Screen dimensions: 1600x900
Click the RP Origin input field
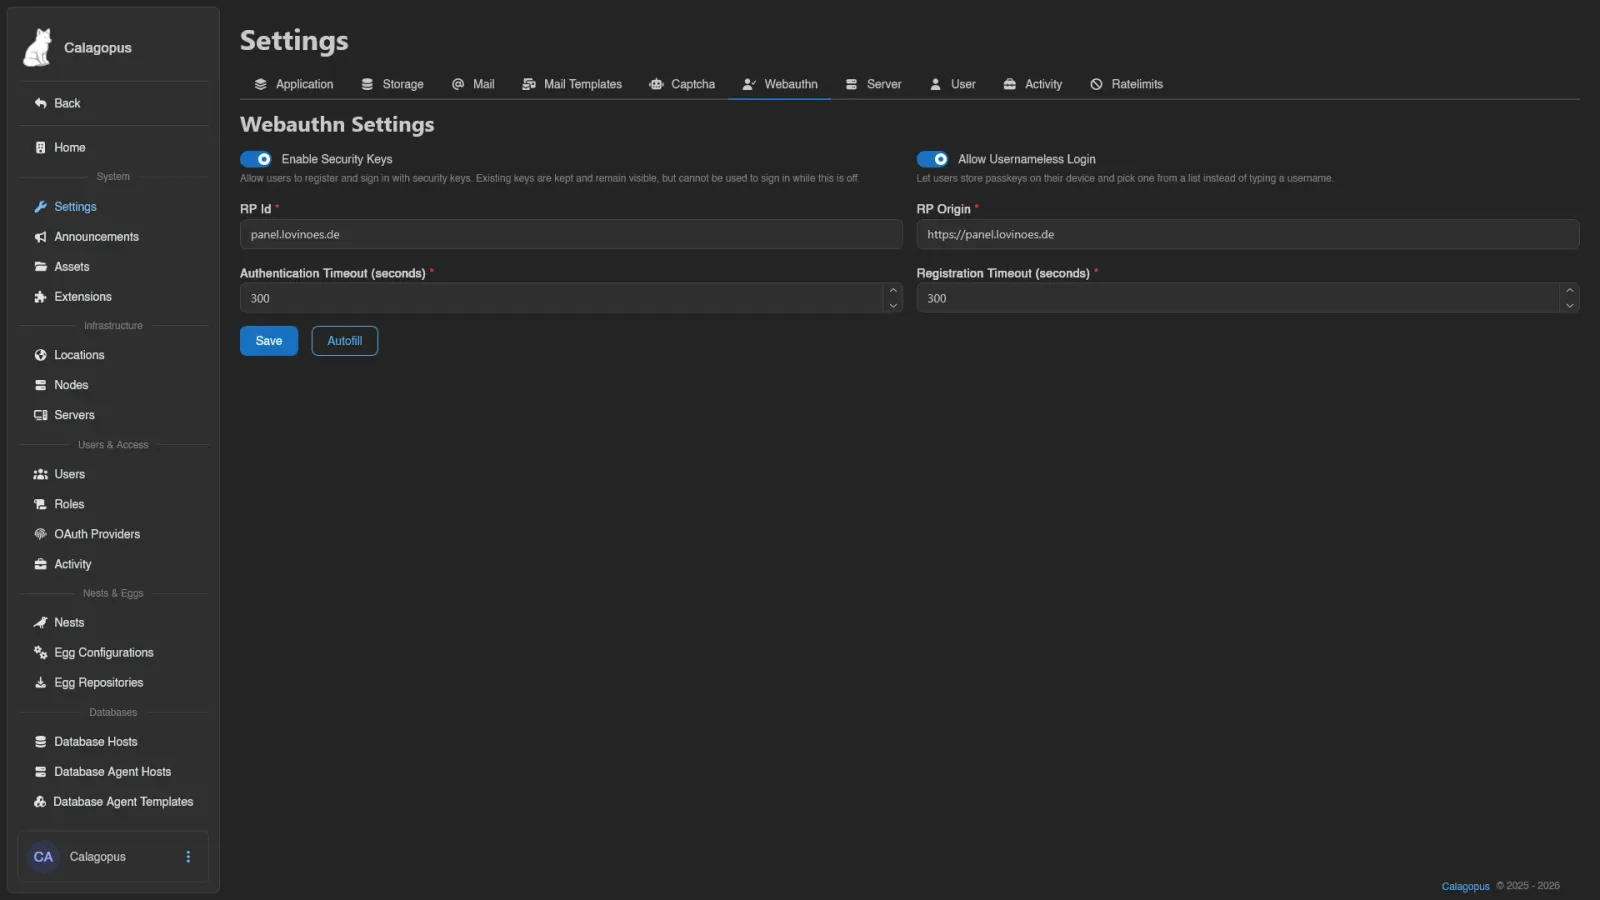1248,235
